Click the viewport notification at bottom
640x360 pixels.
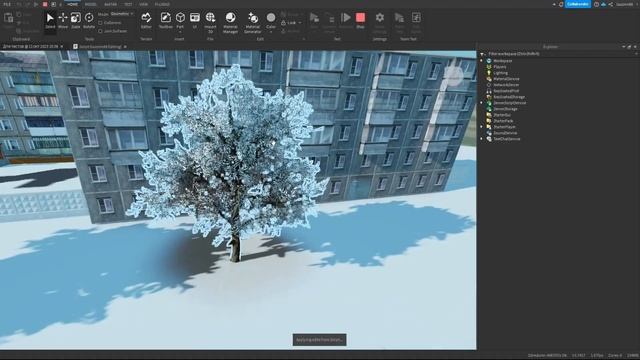tap(320, 340)
